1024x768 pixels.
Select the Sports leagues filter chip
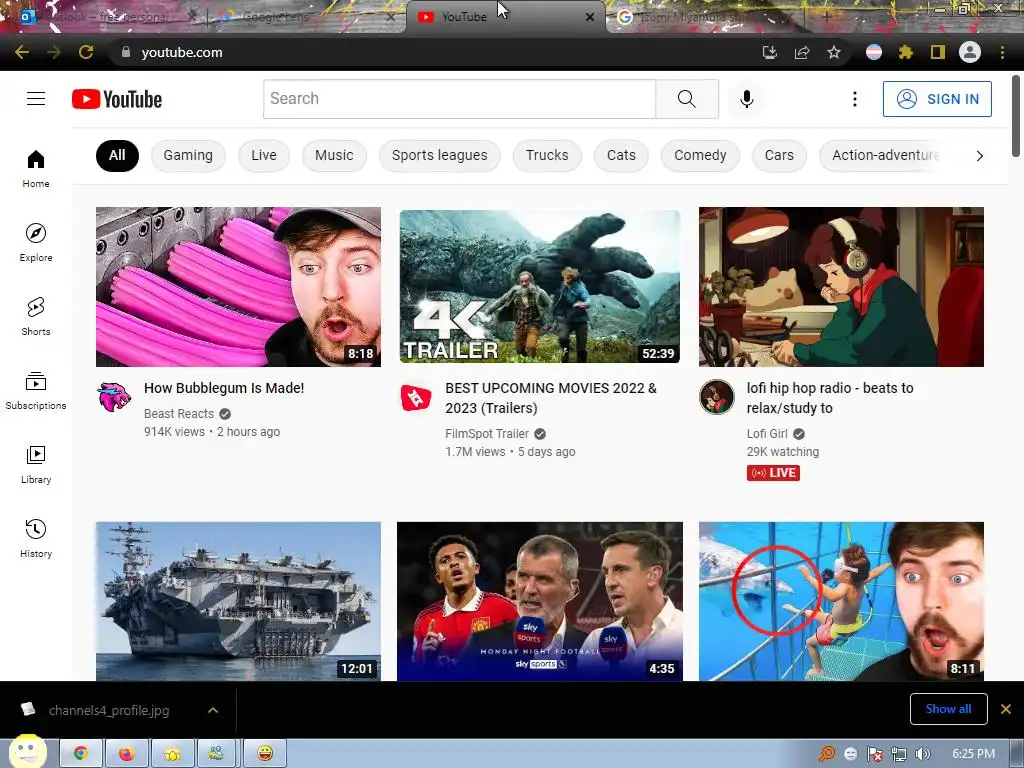[x=440, y=155]
